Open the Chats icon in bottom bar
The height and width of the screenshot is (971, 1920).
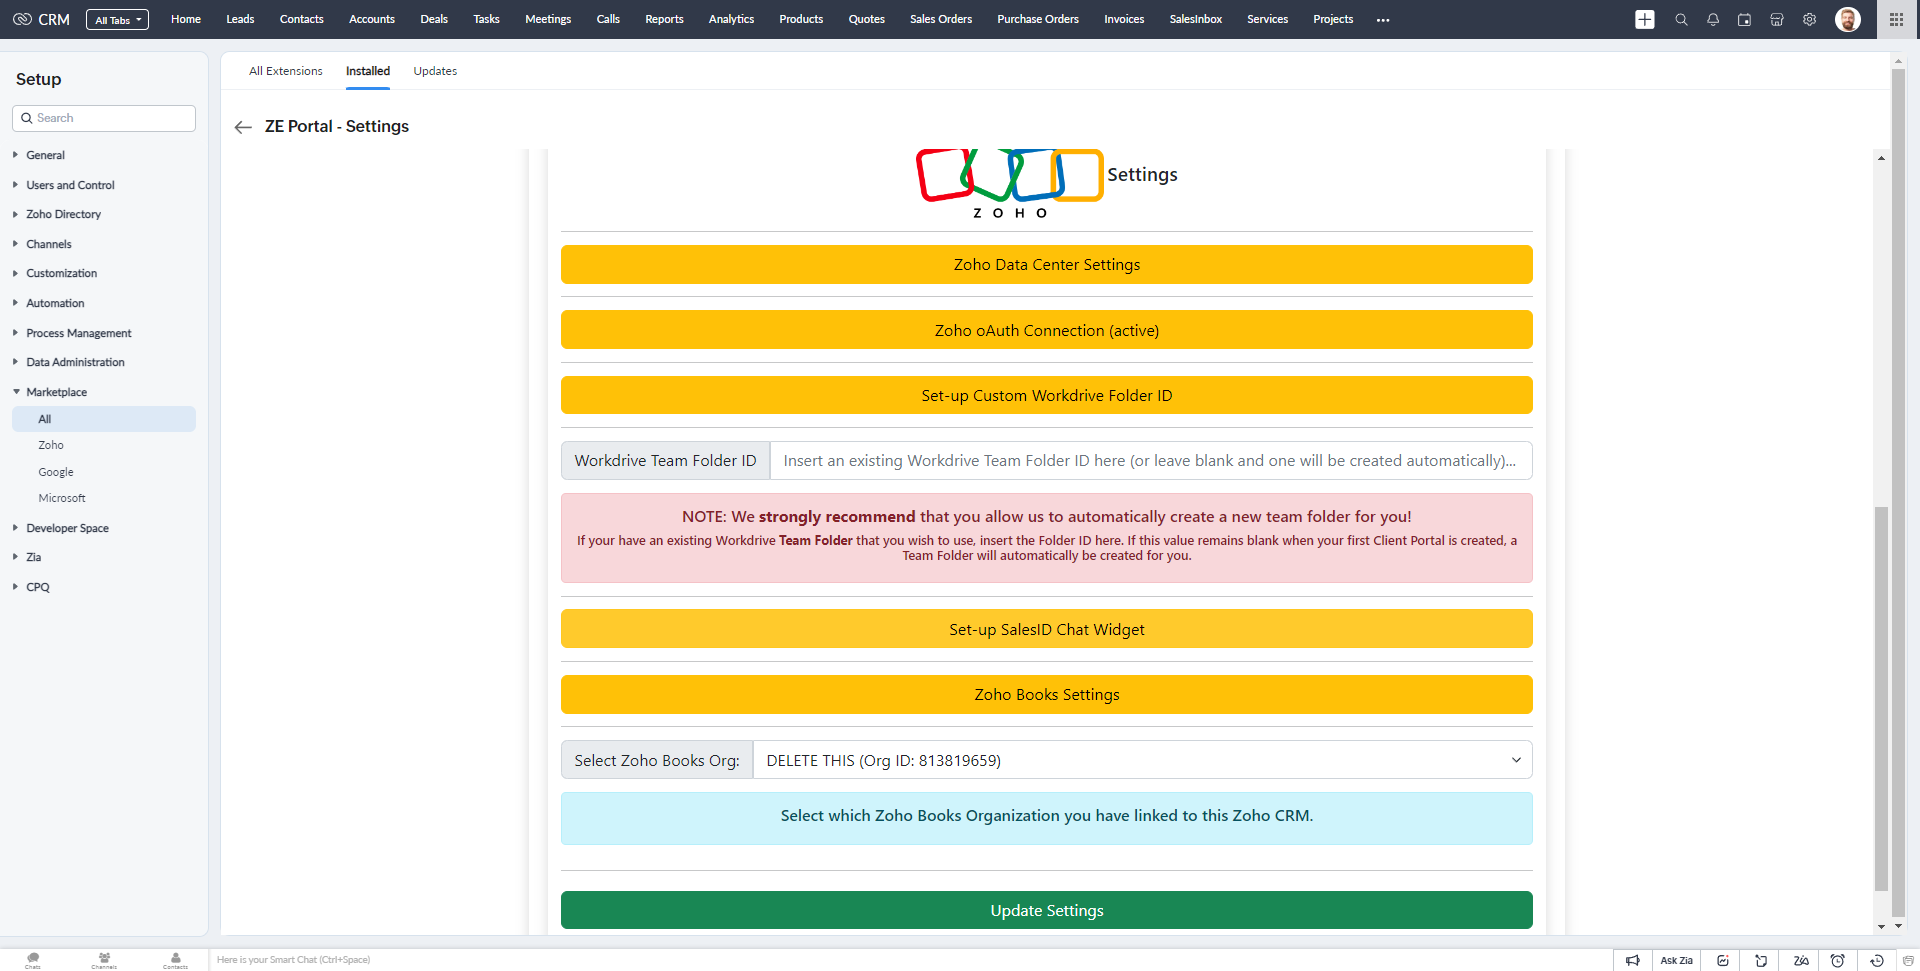tap(33, 959)
